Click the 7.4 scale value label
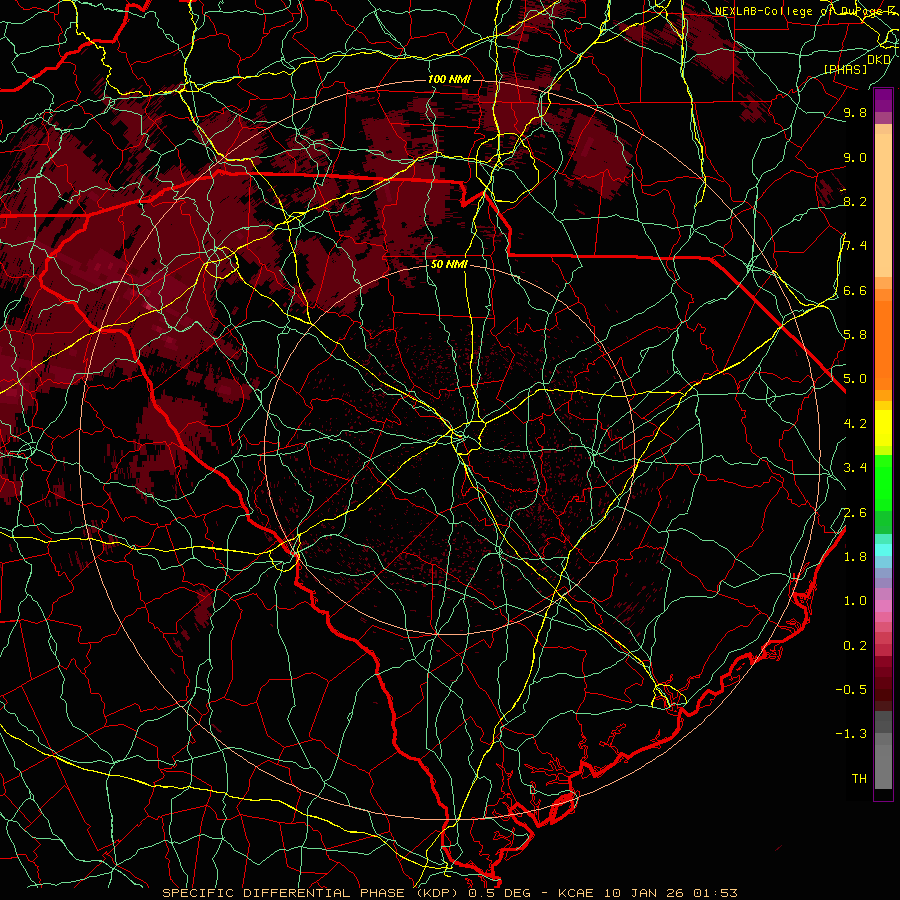 (x=855, y=246)
